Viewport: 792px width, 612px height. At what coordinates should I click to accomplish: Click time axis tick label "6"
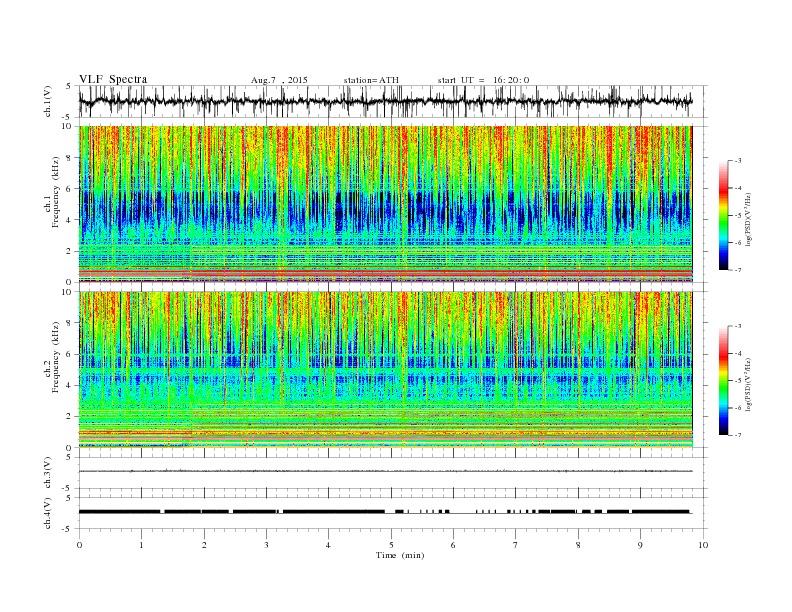tap(453, 545)
